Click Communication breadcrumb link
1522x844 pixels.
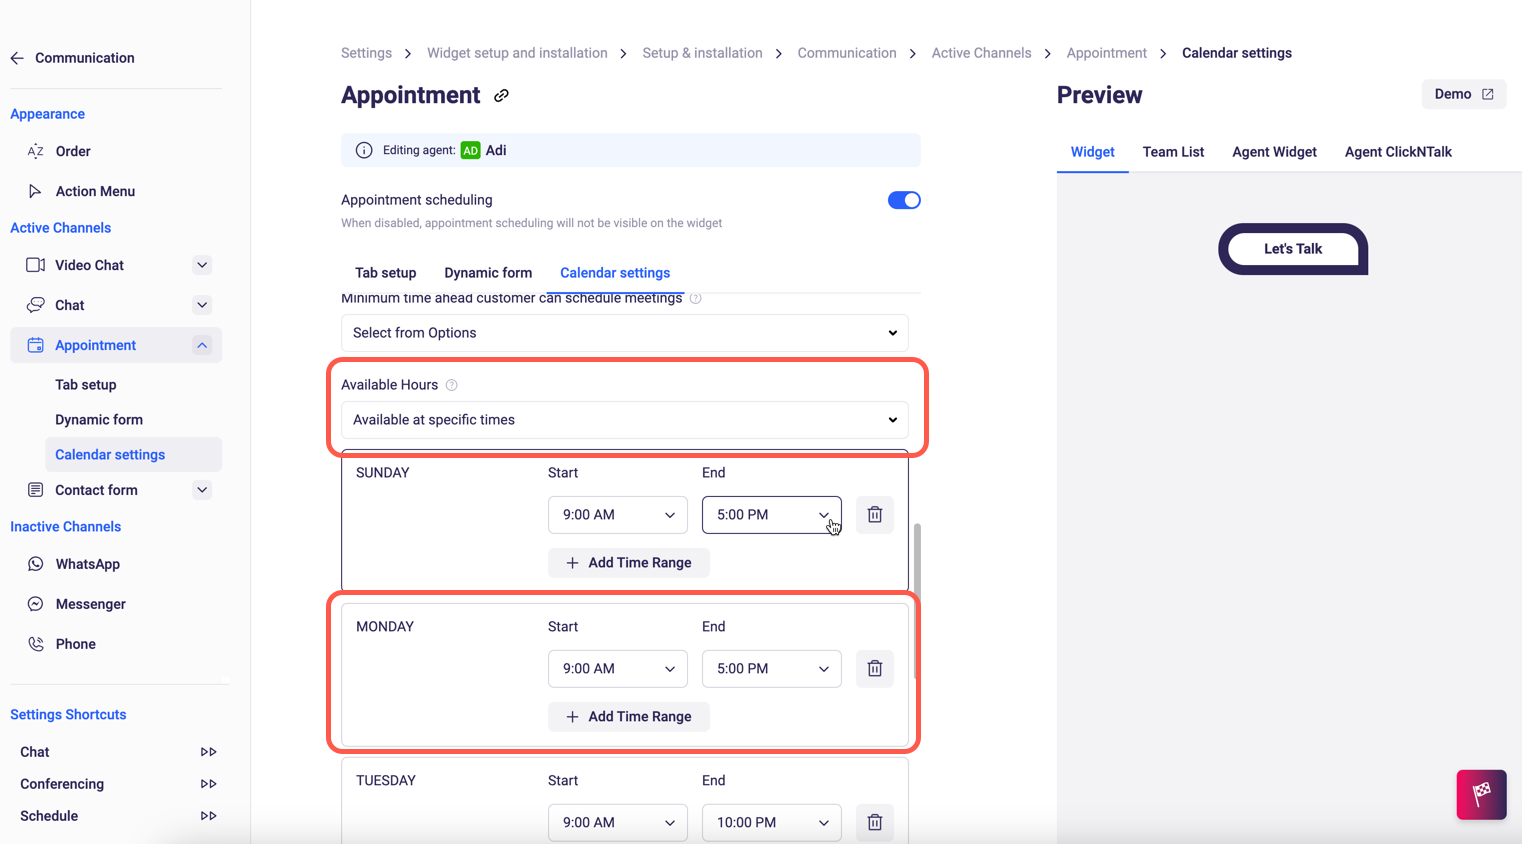click(847, 53)
